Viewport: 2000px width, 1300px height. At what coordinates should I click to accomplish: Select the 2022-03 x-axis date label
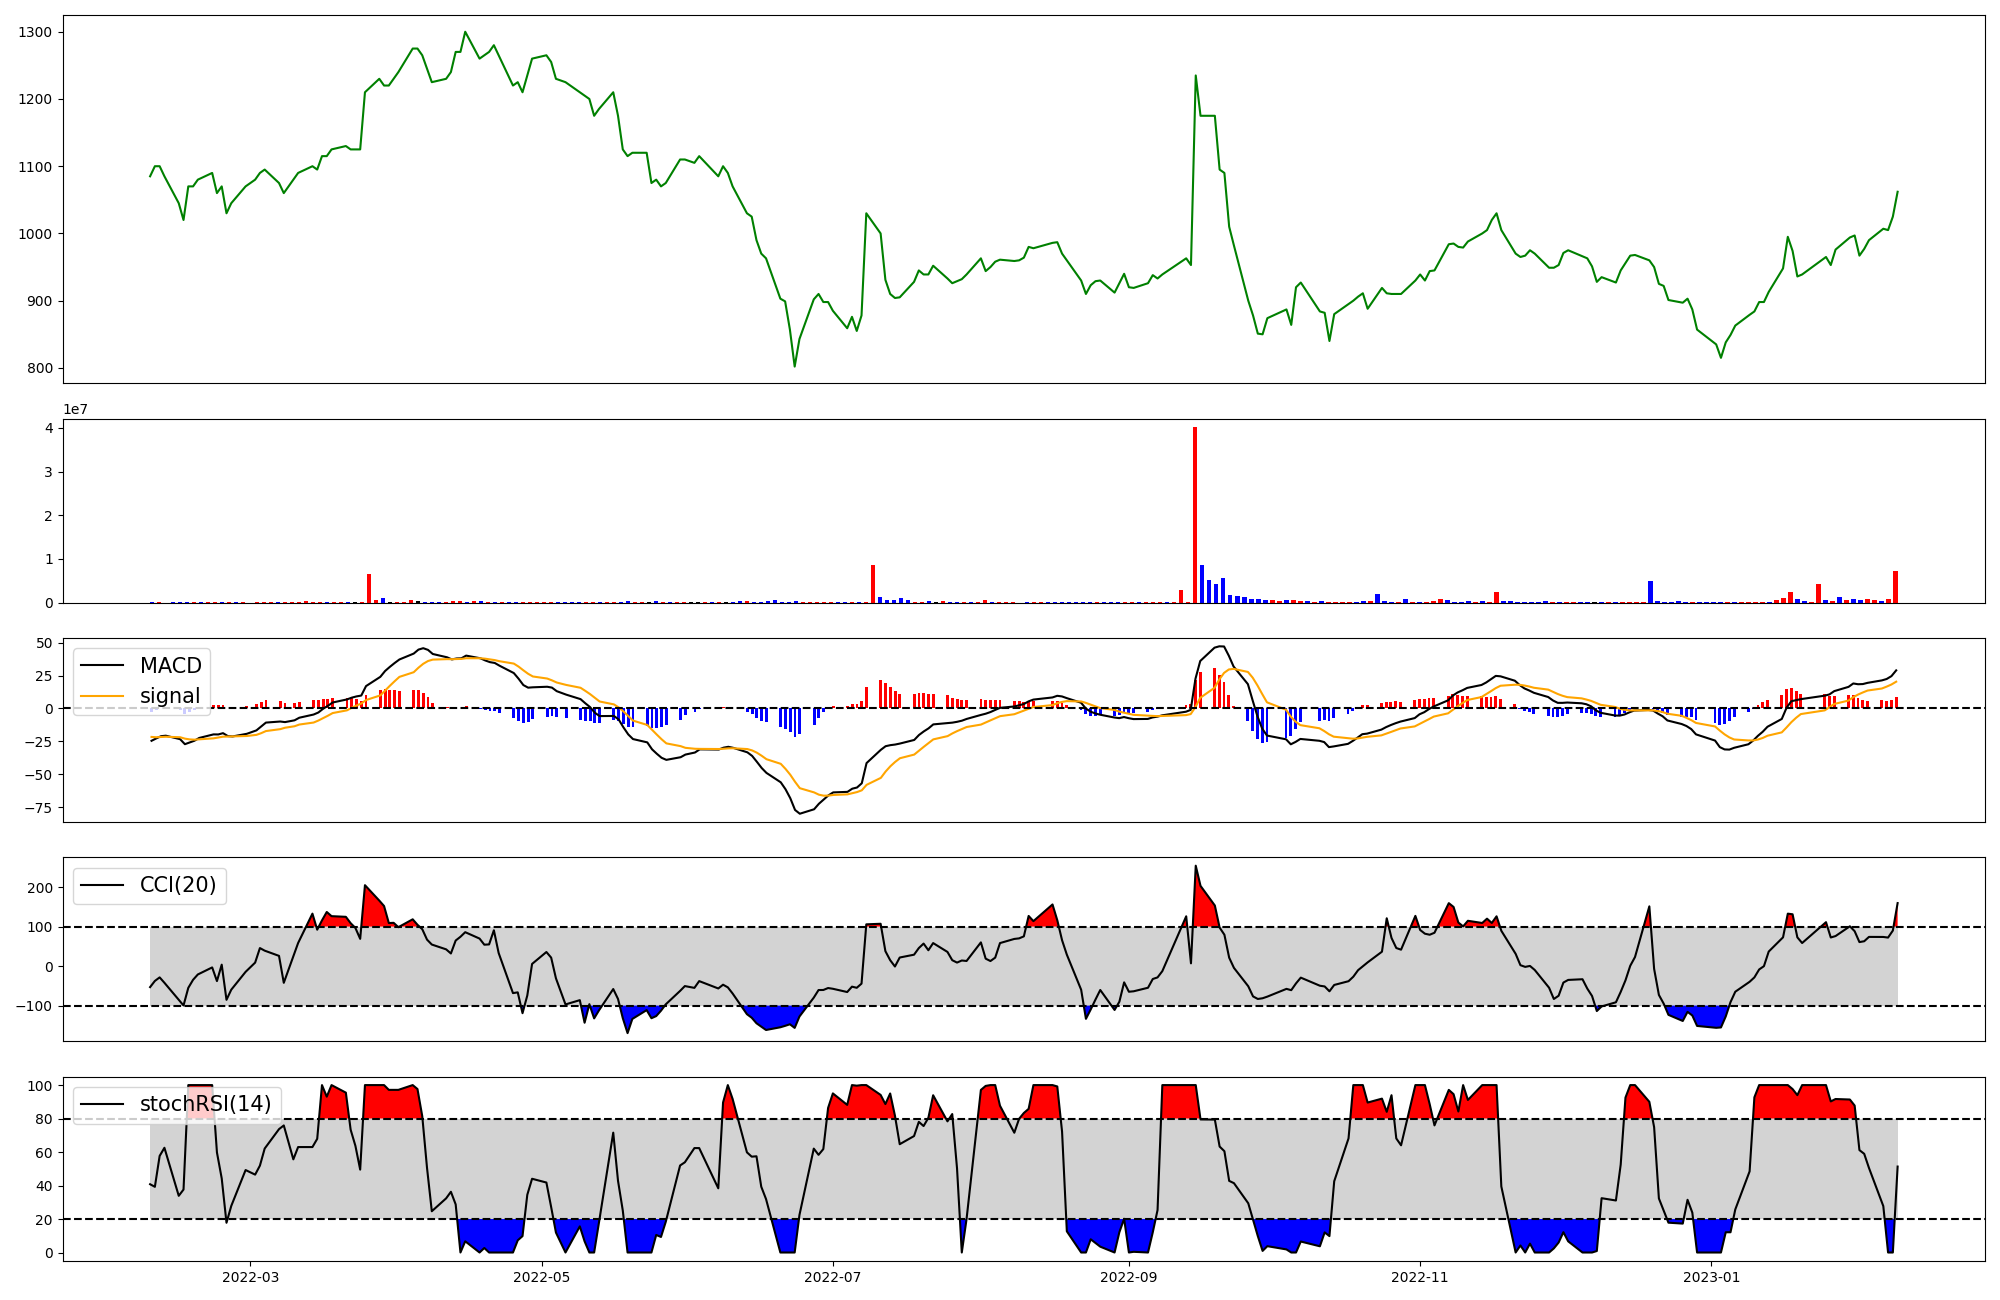point(250,1277)
